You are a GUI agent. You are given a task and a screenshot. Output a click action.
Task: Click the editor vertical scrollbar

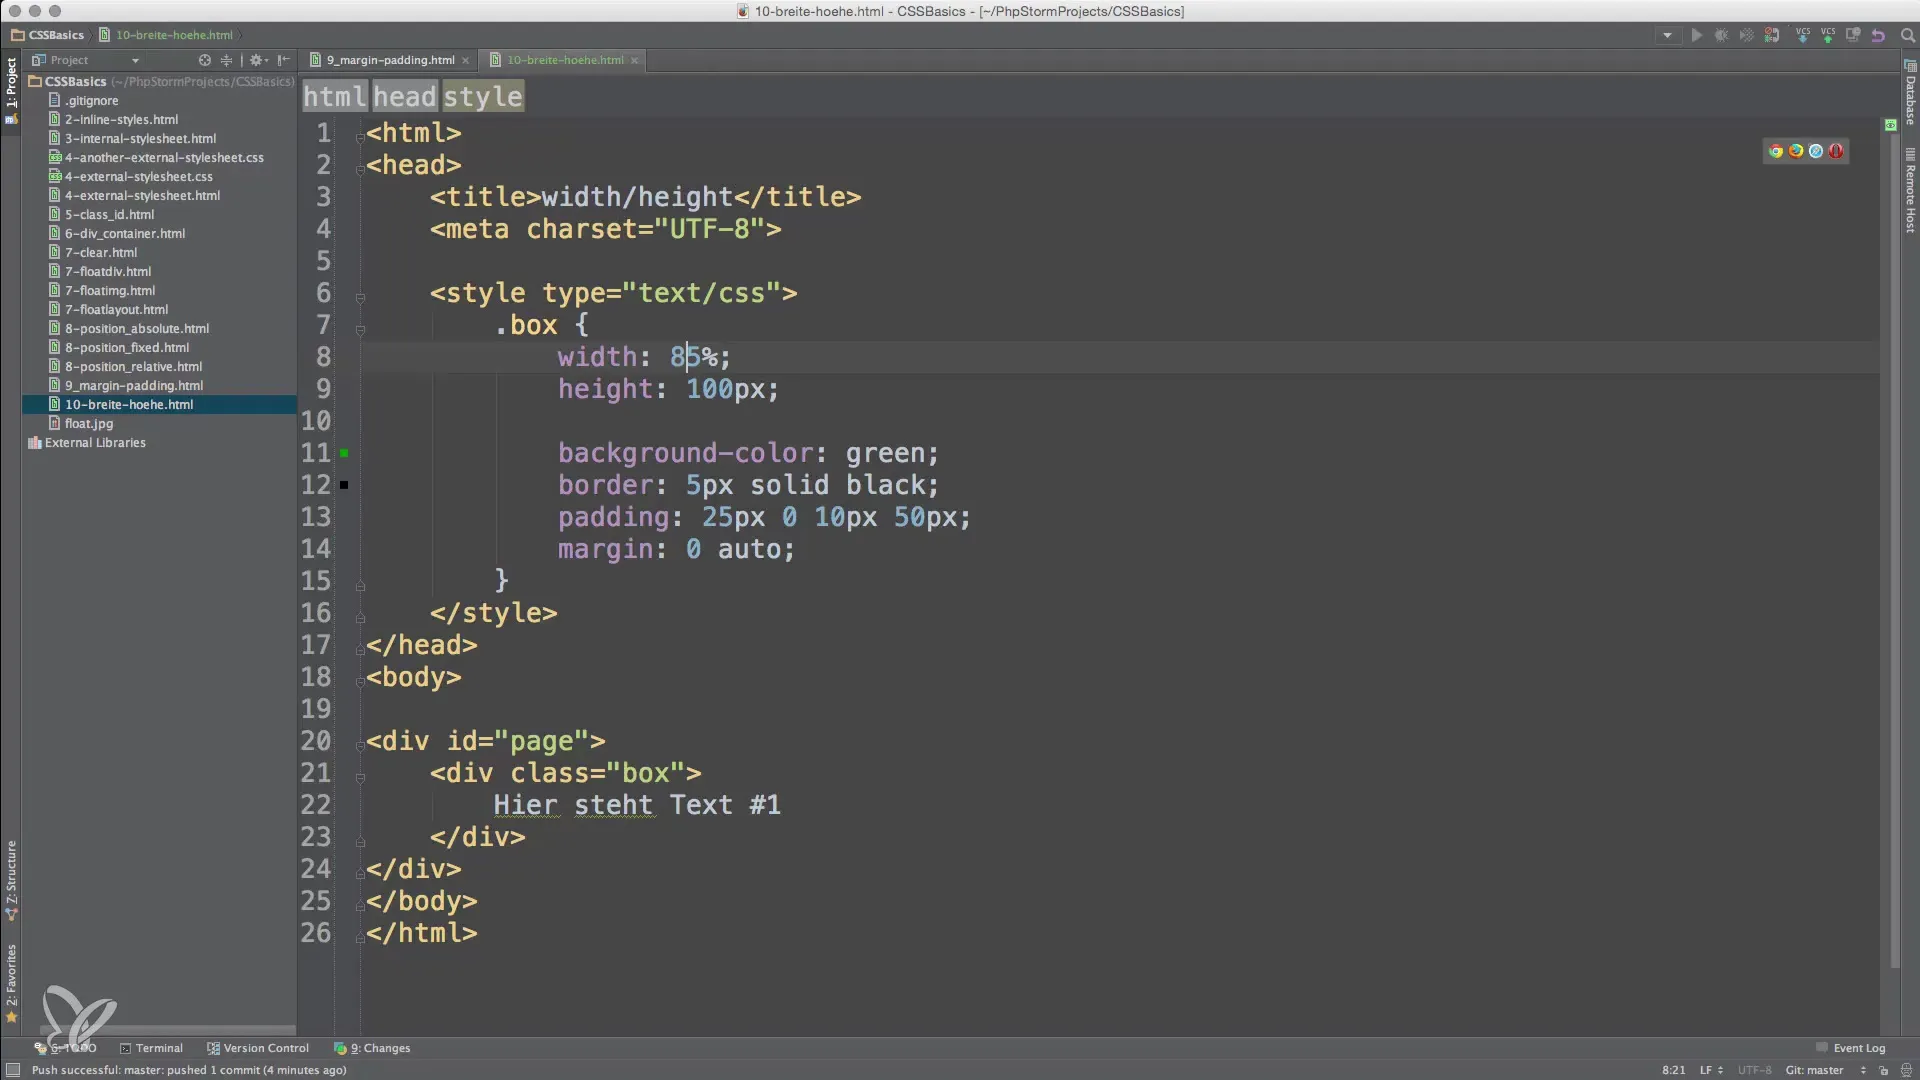tap(1895, 550)
